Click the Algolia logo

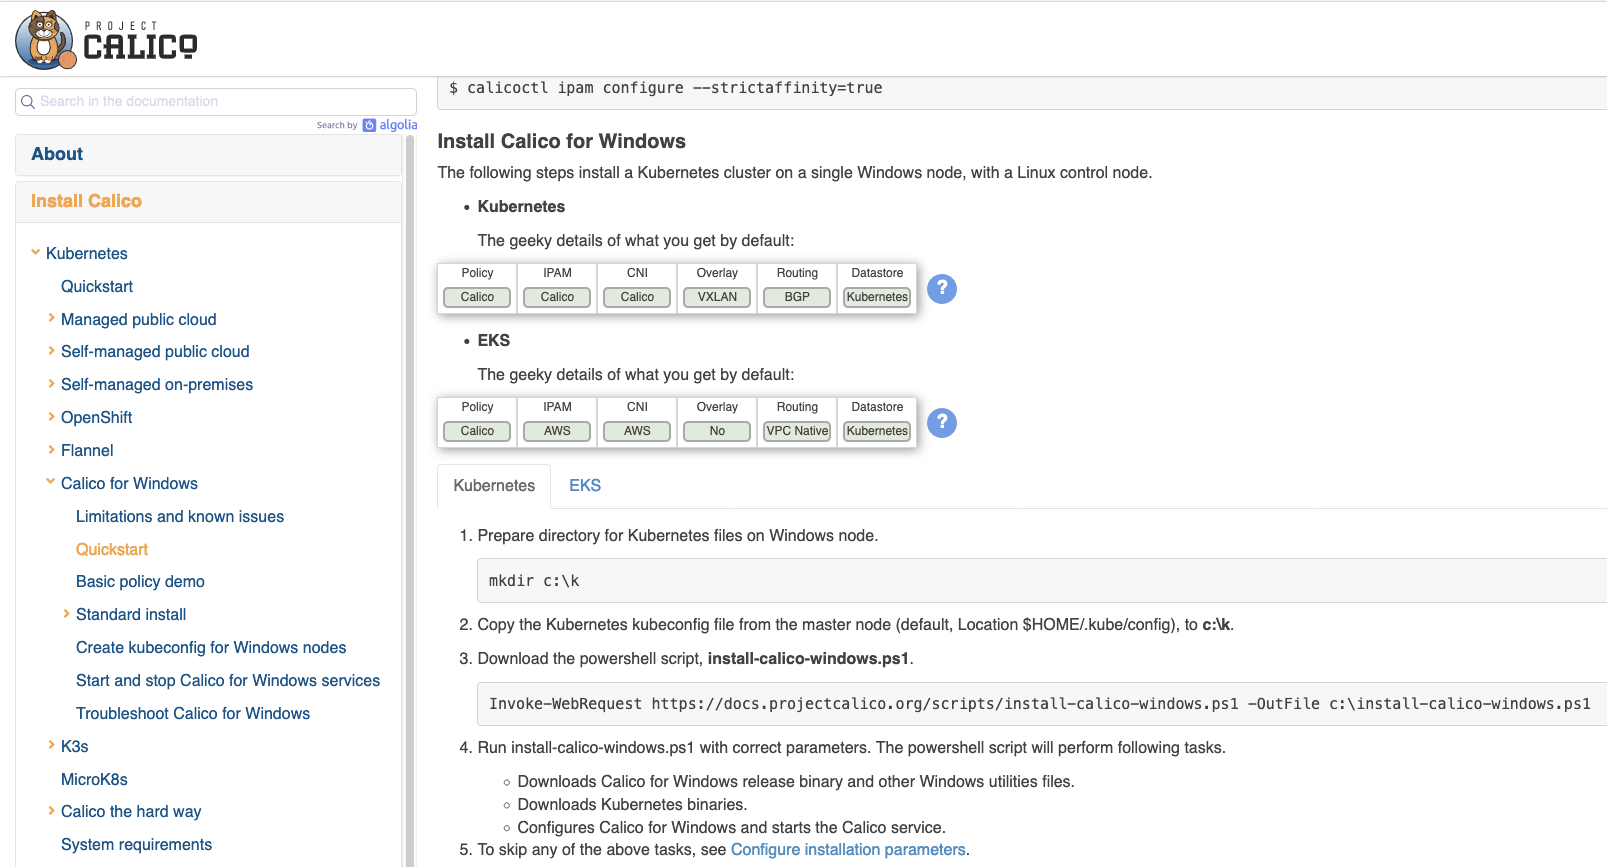click(390, 125)
